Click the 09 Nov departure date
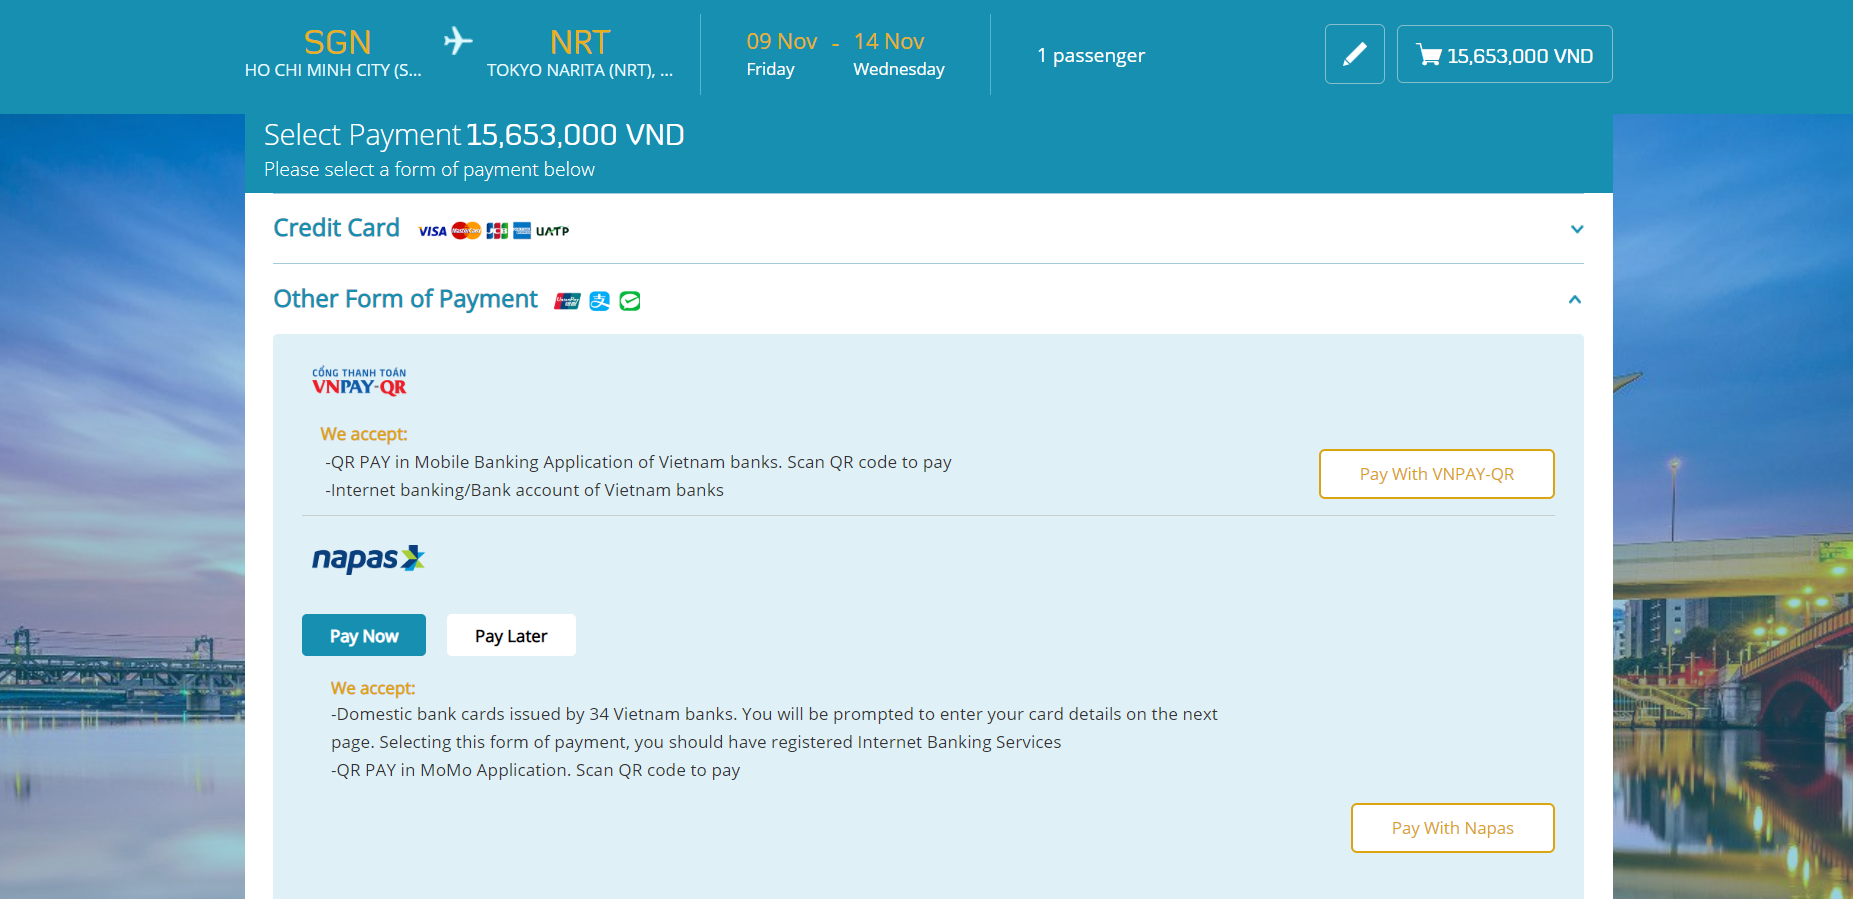Screen dimensions: 1853x899 [x=781, y=41]
